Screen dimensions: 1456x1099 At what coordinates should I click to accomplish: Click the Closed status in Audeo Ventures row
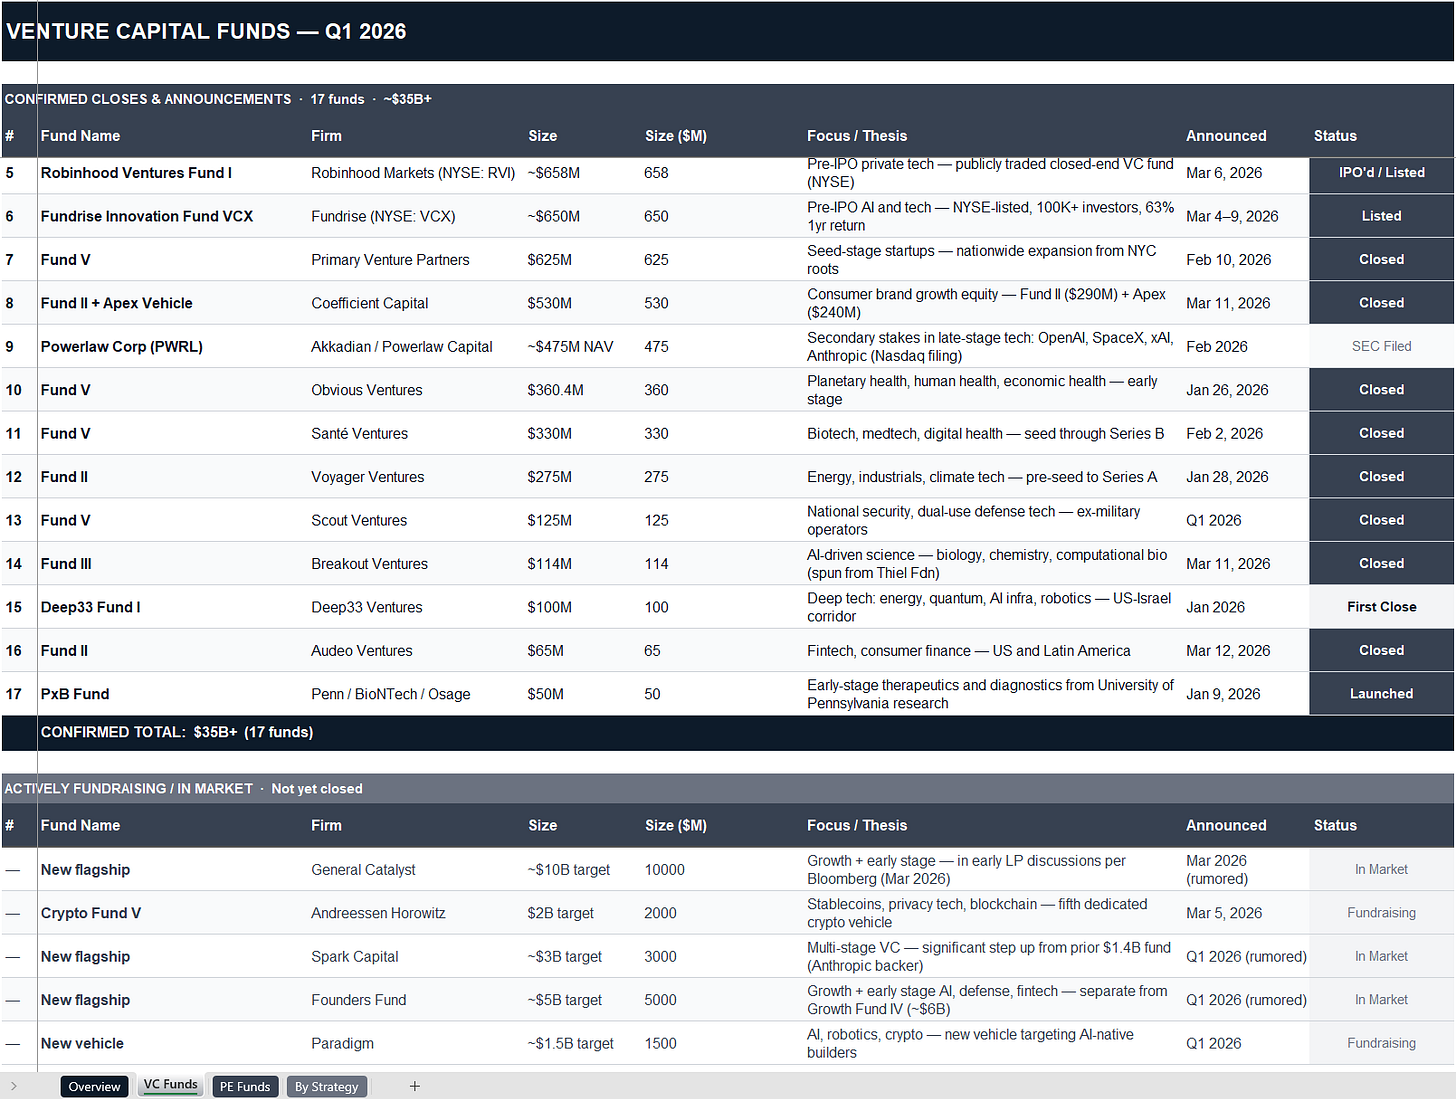[x=1381, y=650]
